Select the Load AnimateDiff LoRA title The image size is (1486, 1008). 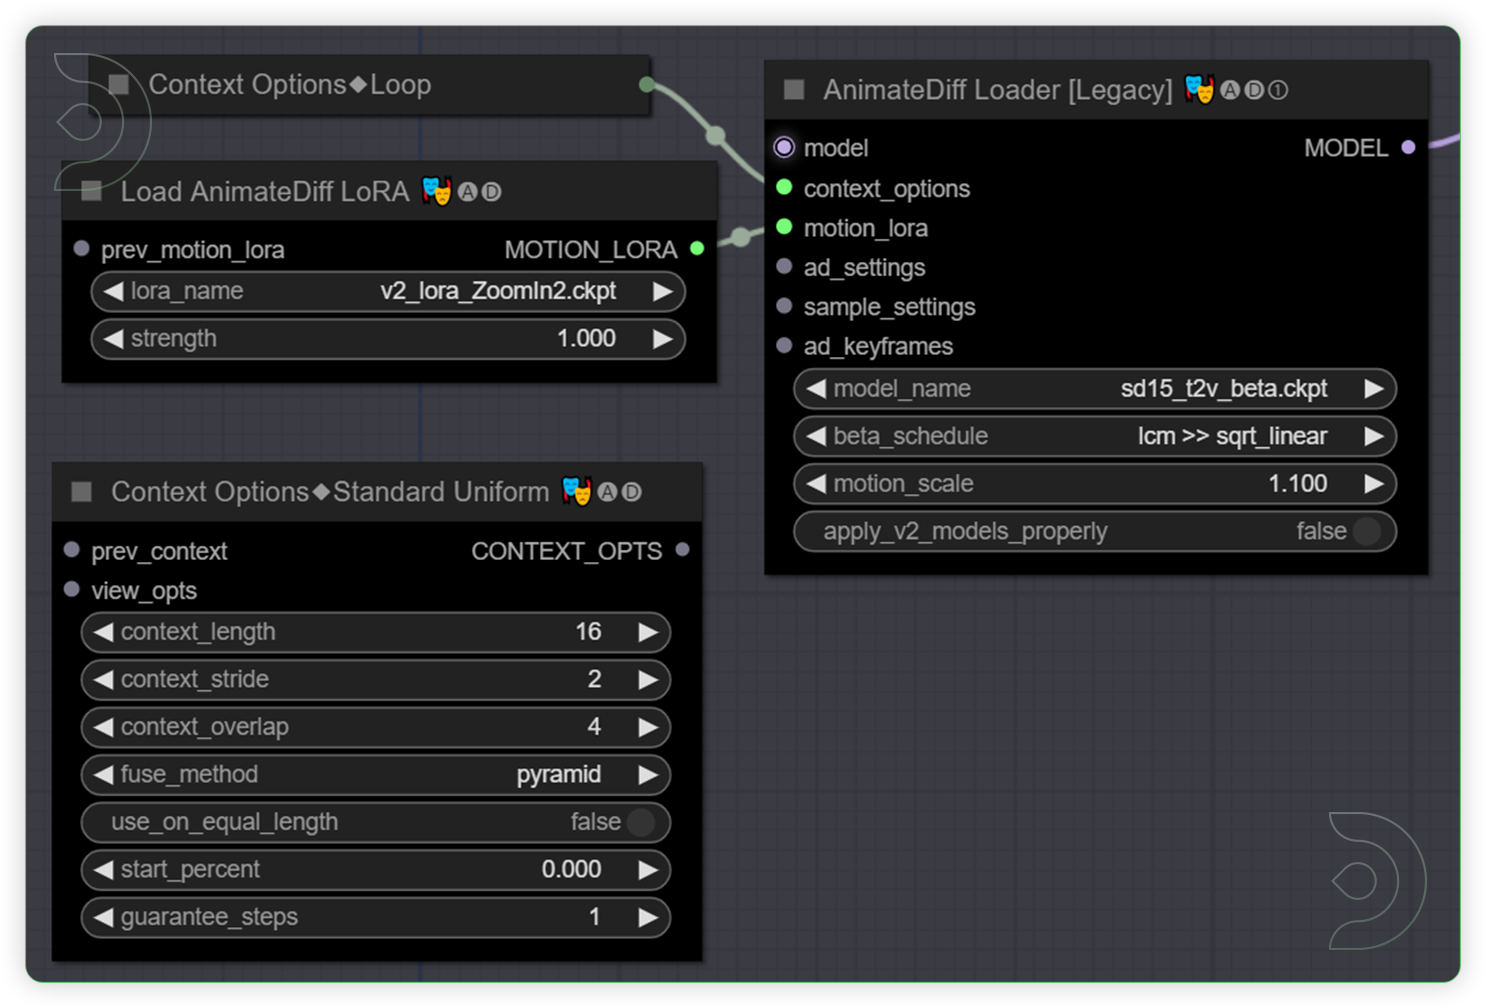pyautogui.click(x=265, y=192)
